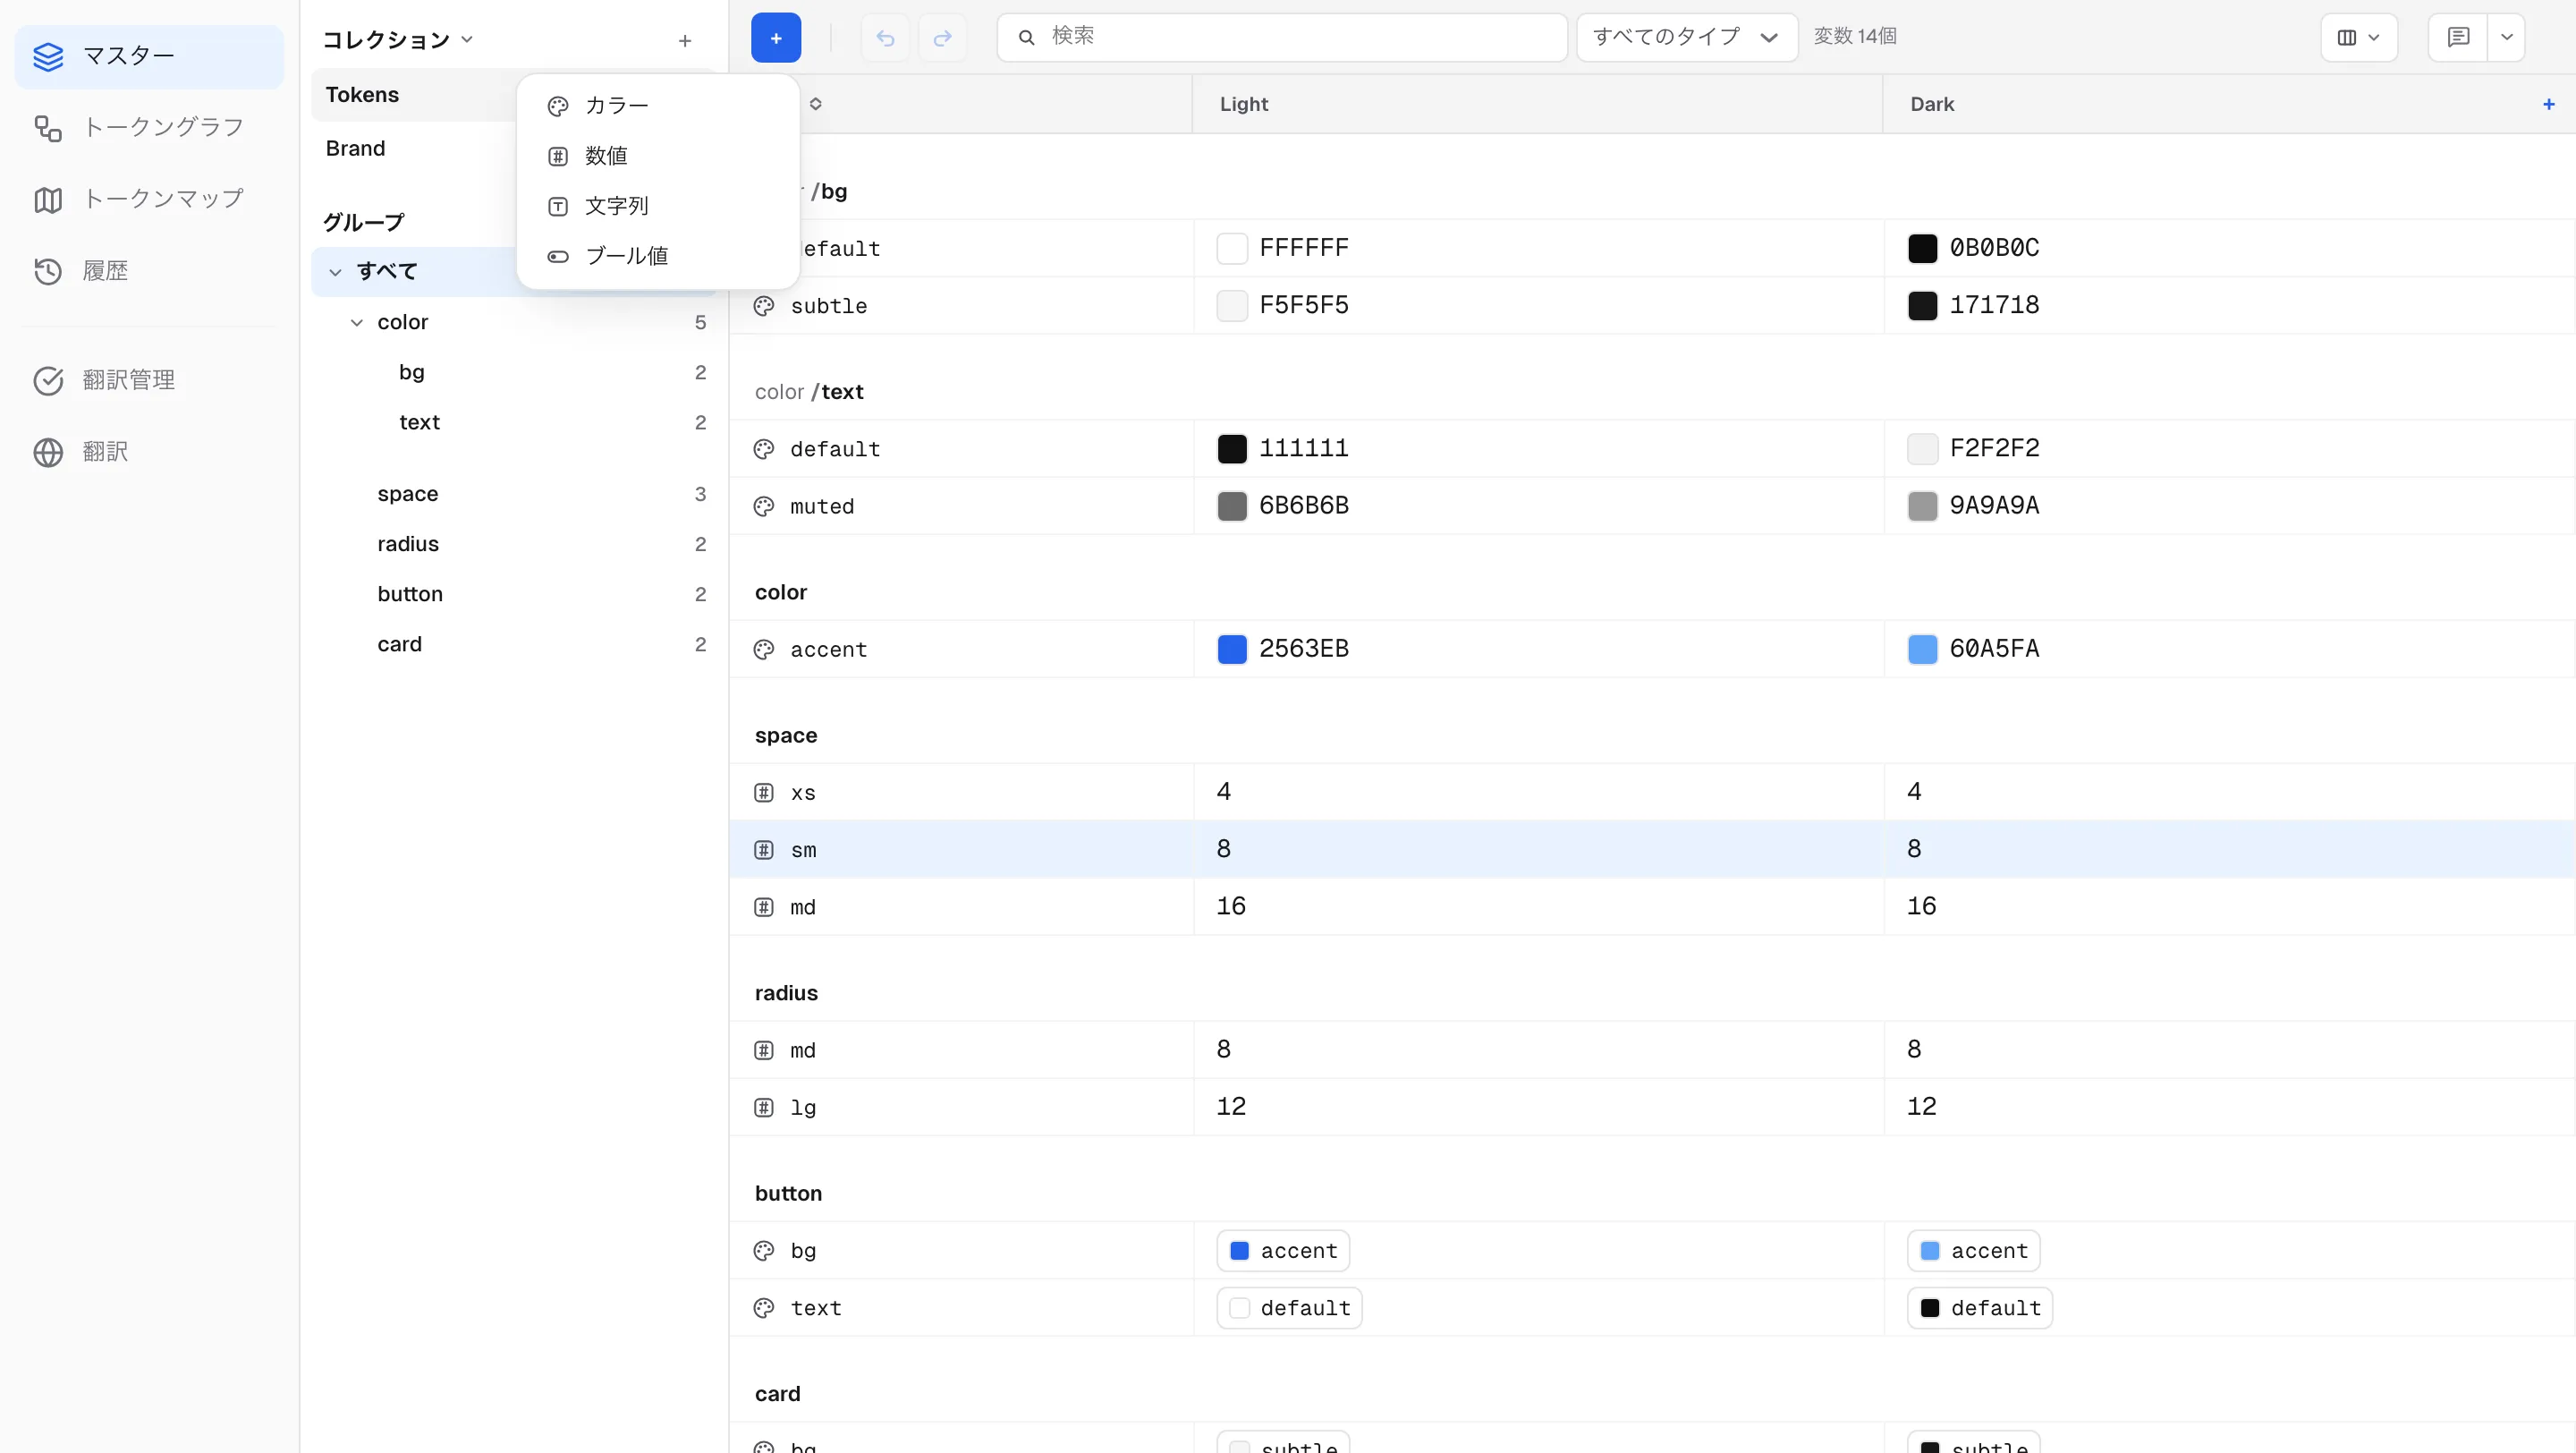
Task: Select the button group in tree
Action: 514,594
